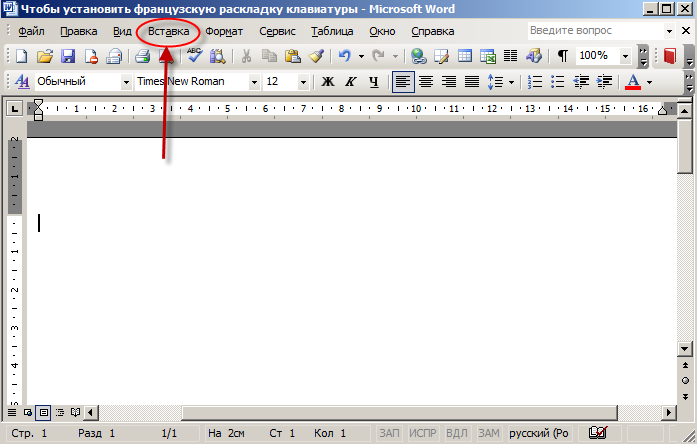Expand the undo history arrow

(361, 56)
